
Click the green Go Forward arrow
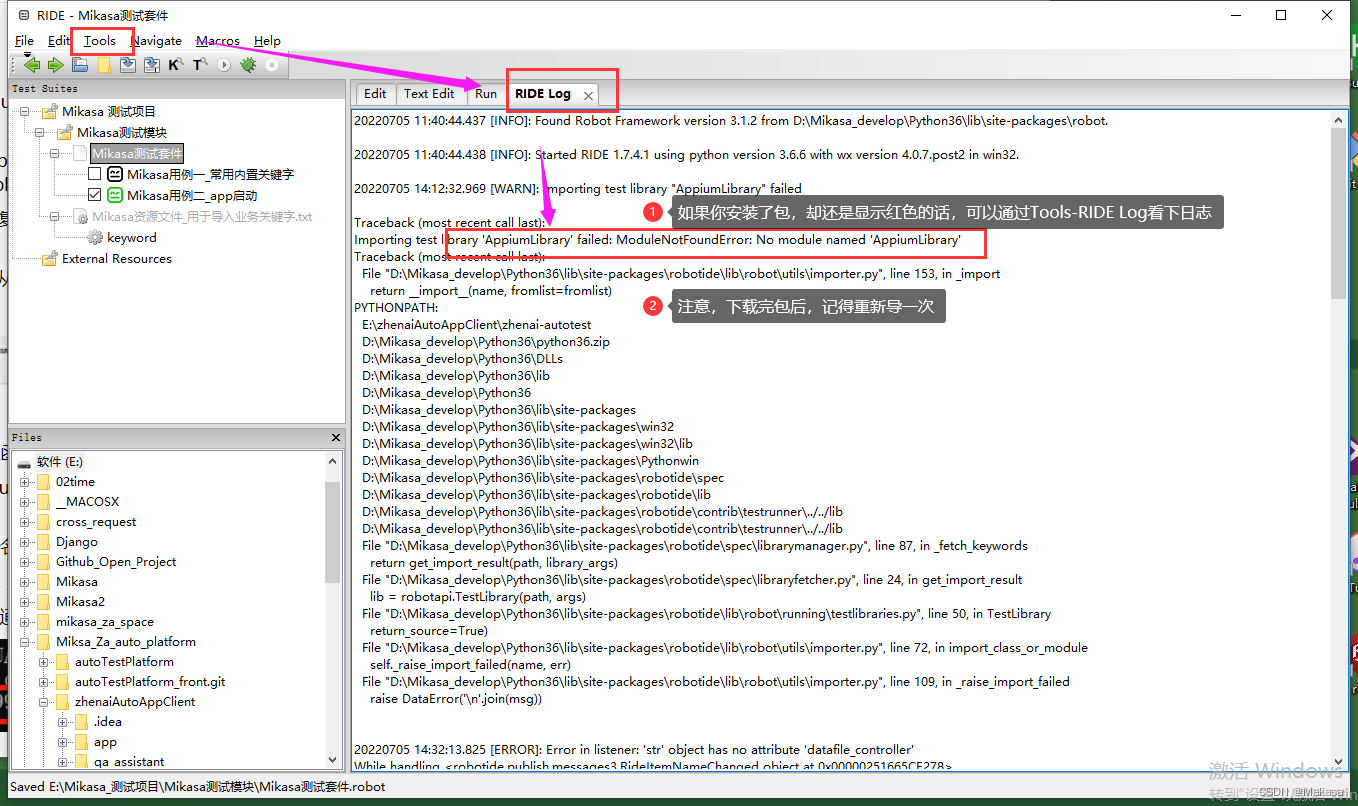pyautogui.click(x=56, y=65)
